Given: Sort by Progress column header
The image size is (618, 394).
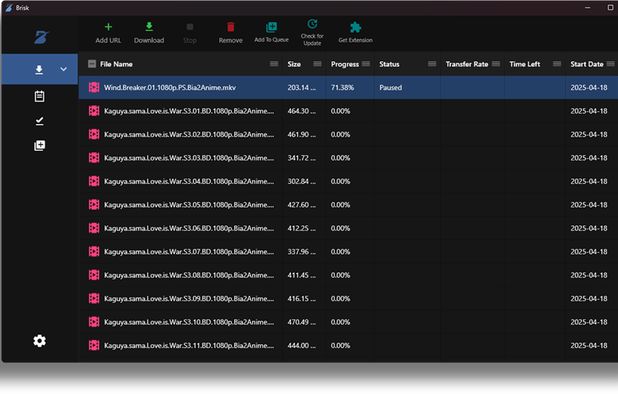Looking at the screenshot, I should pyautogui.click(x=345, y=64).
